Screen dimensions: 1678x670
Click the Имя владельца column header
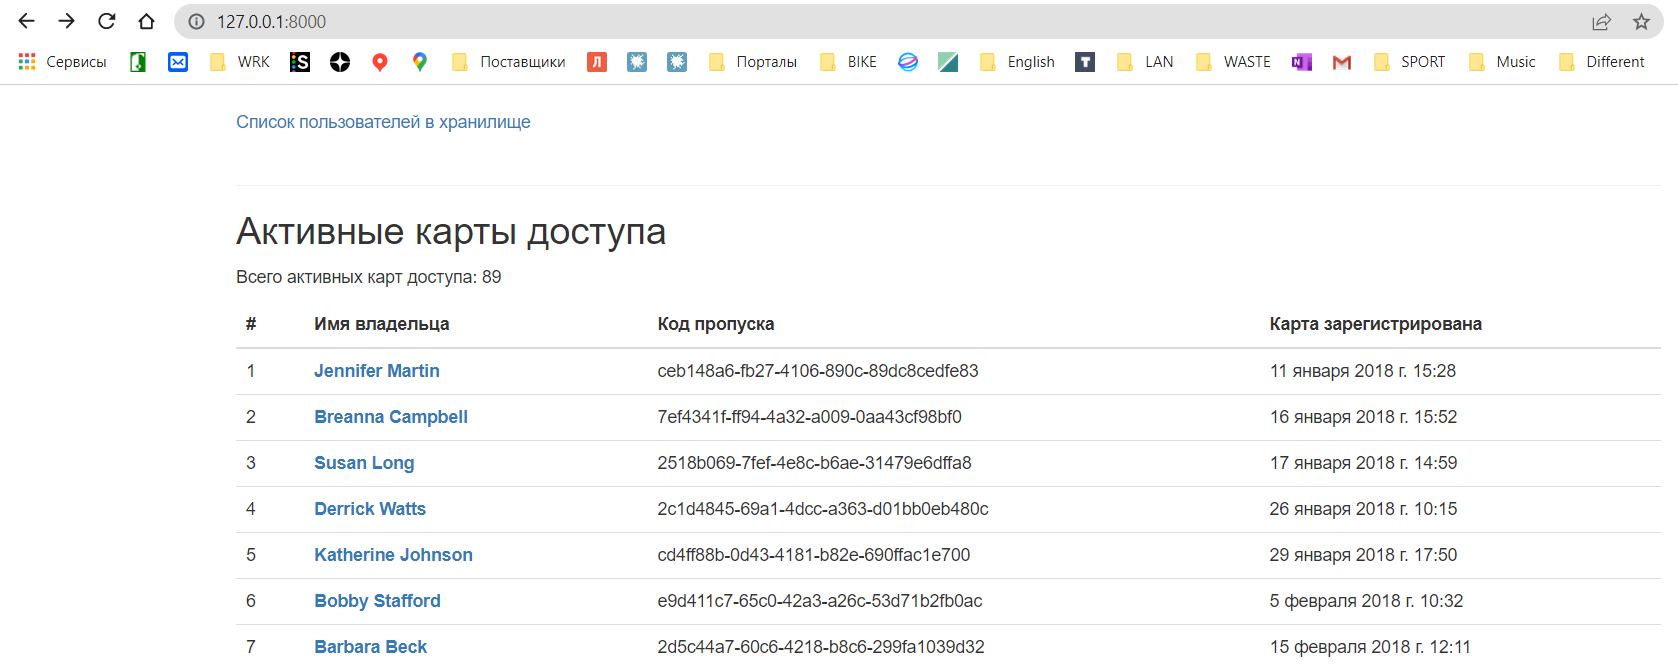382,324
